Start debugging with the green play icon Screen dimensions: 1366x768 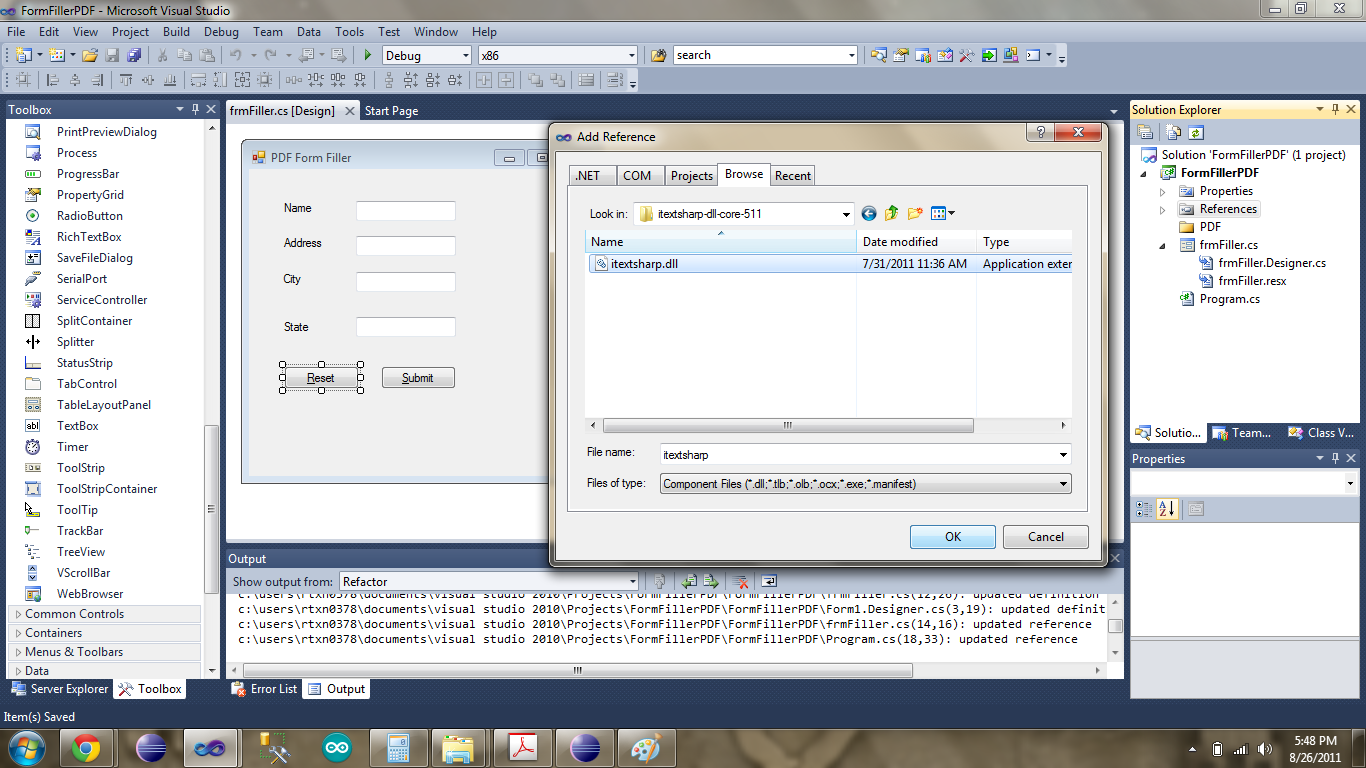(367, 55)
